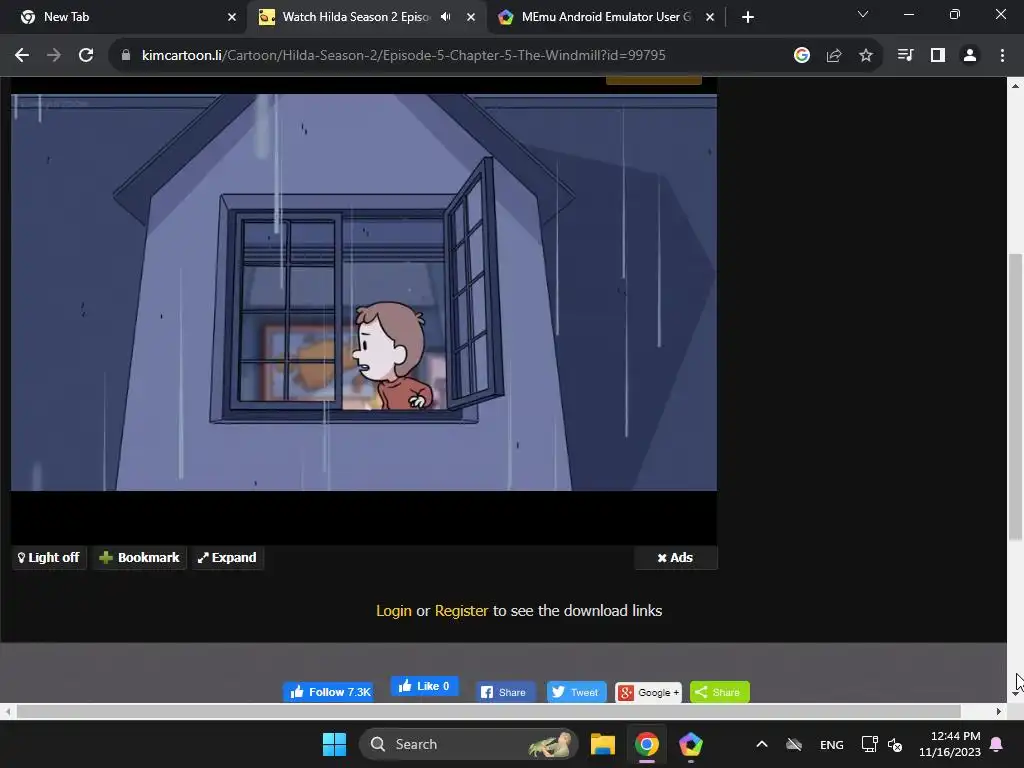Image resolution: width=1024 pixels, height=768 pixels.
Task: Bookmark this episode on kimcartoon
Action: click(139, 558)
